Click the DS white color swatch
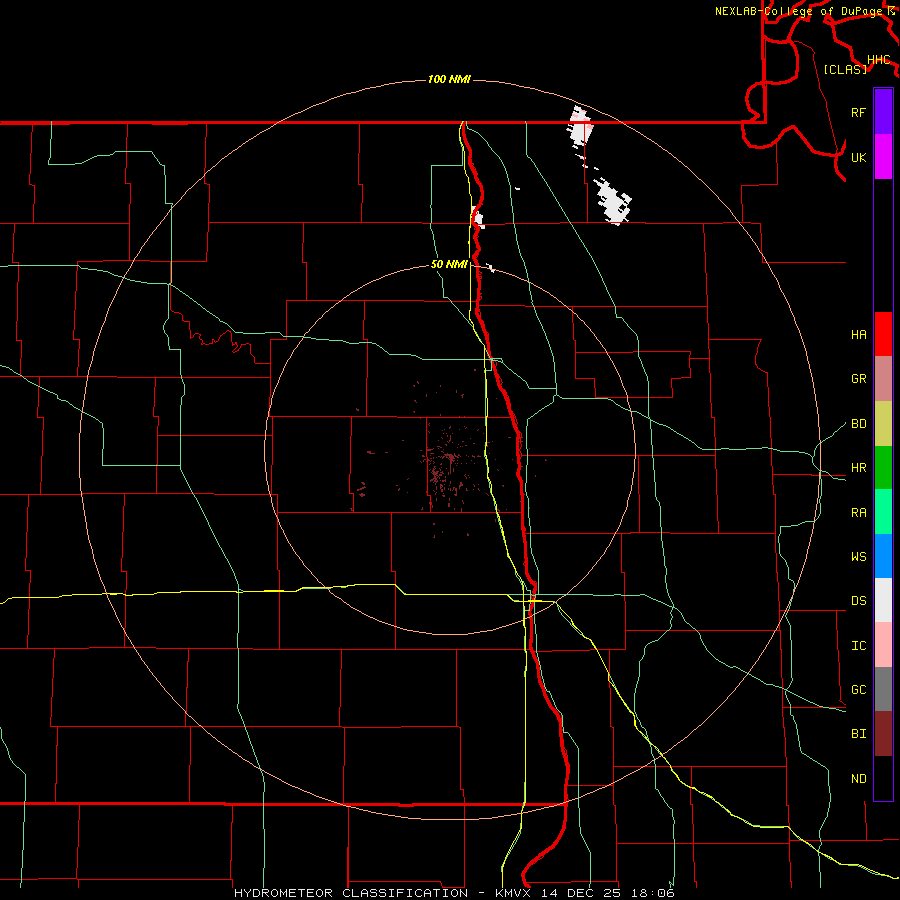 pos(883,600)
